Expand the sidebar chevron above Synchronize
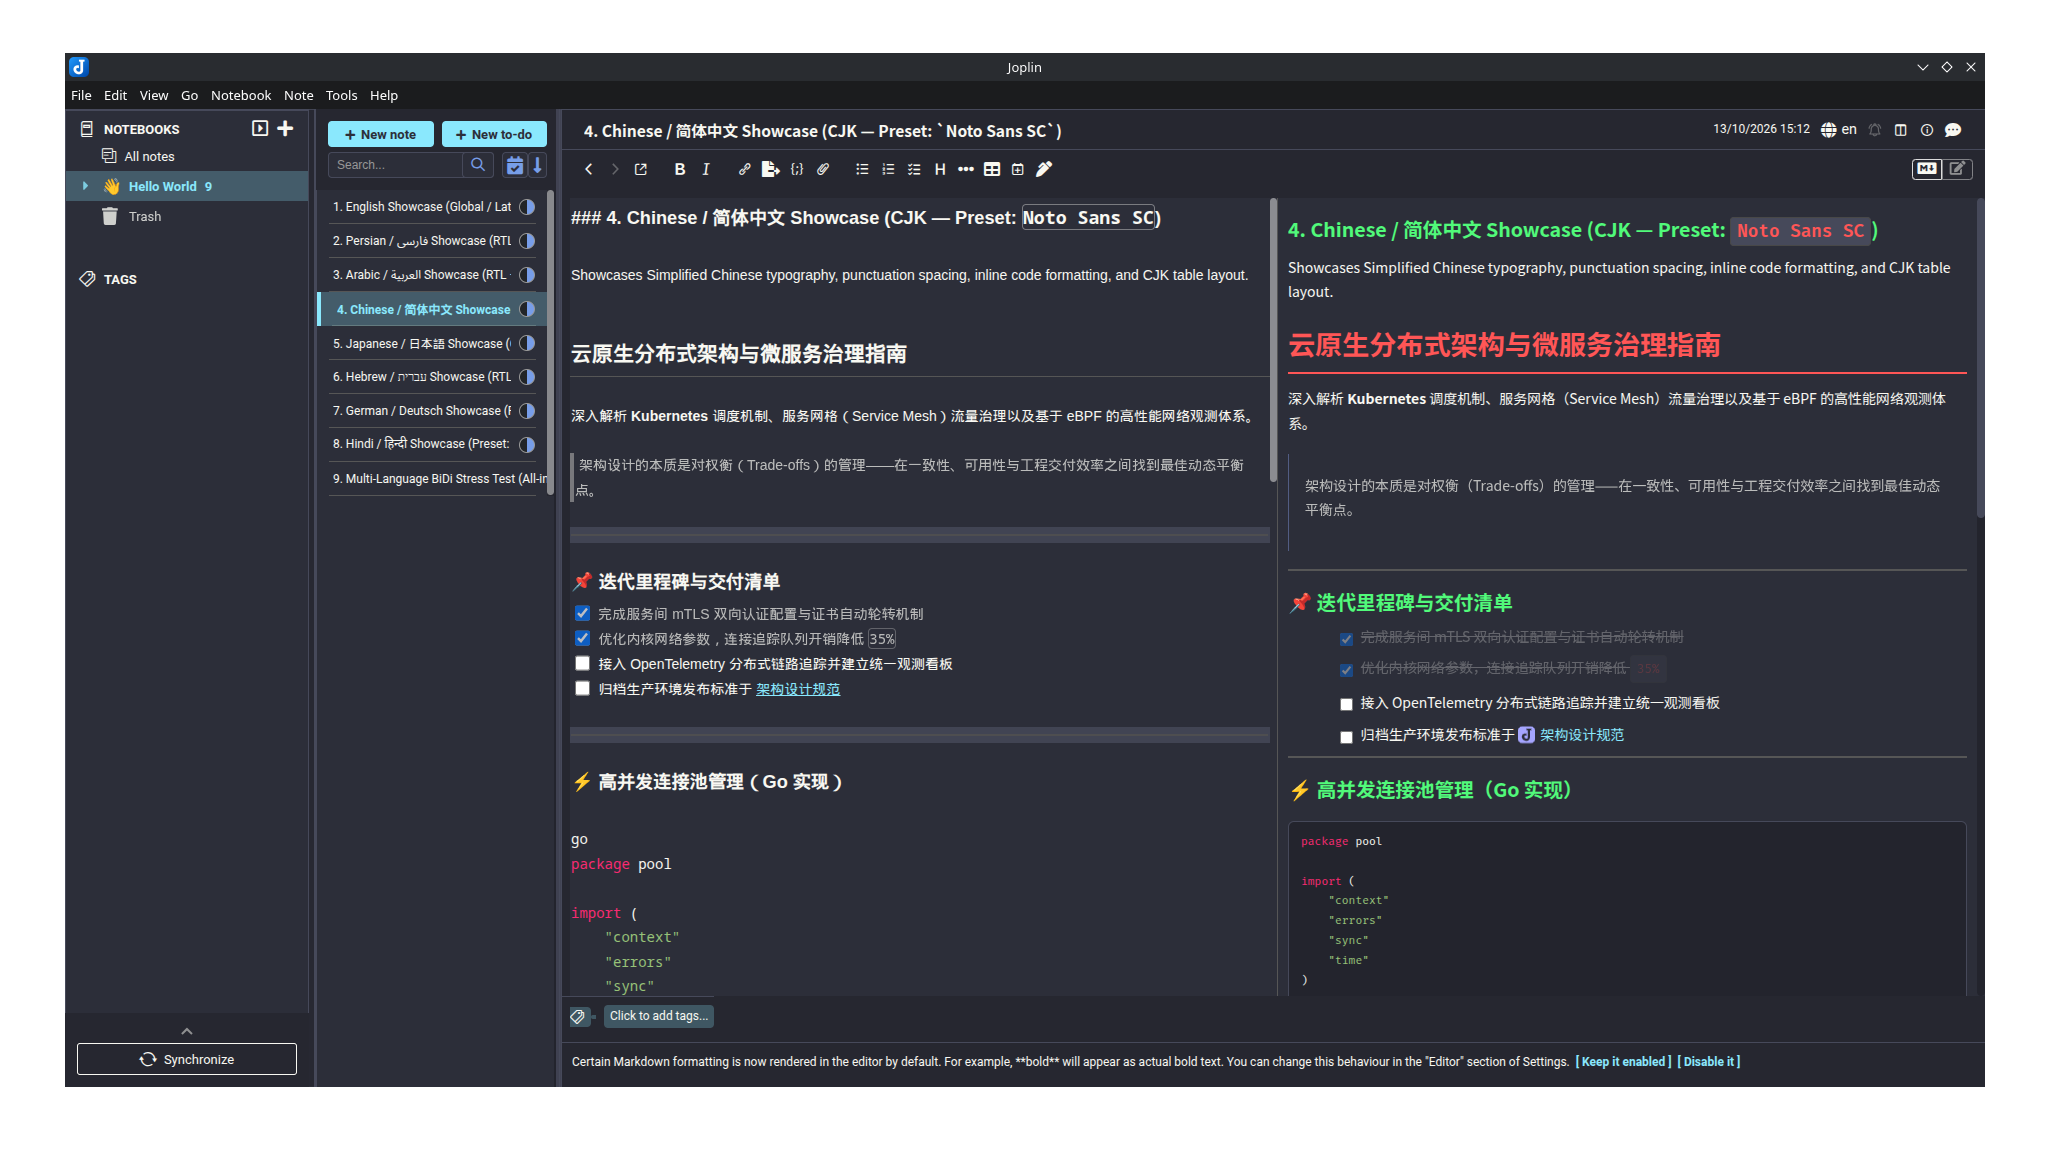The image size is (2050, 1164). 186,1031
